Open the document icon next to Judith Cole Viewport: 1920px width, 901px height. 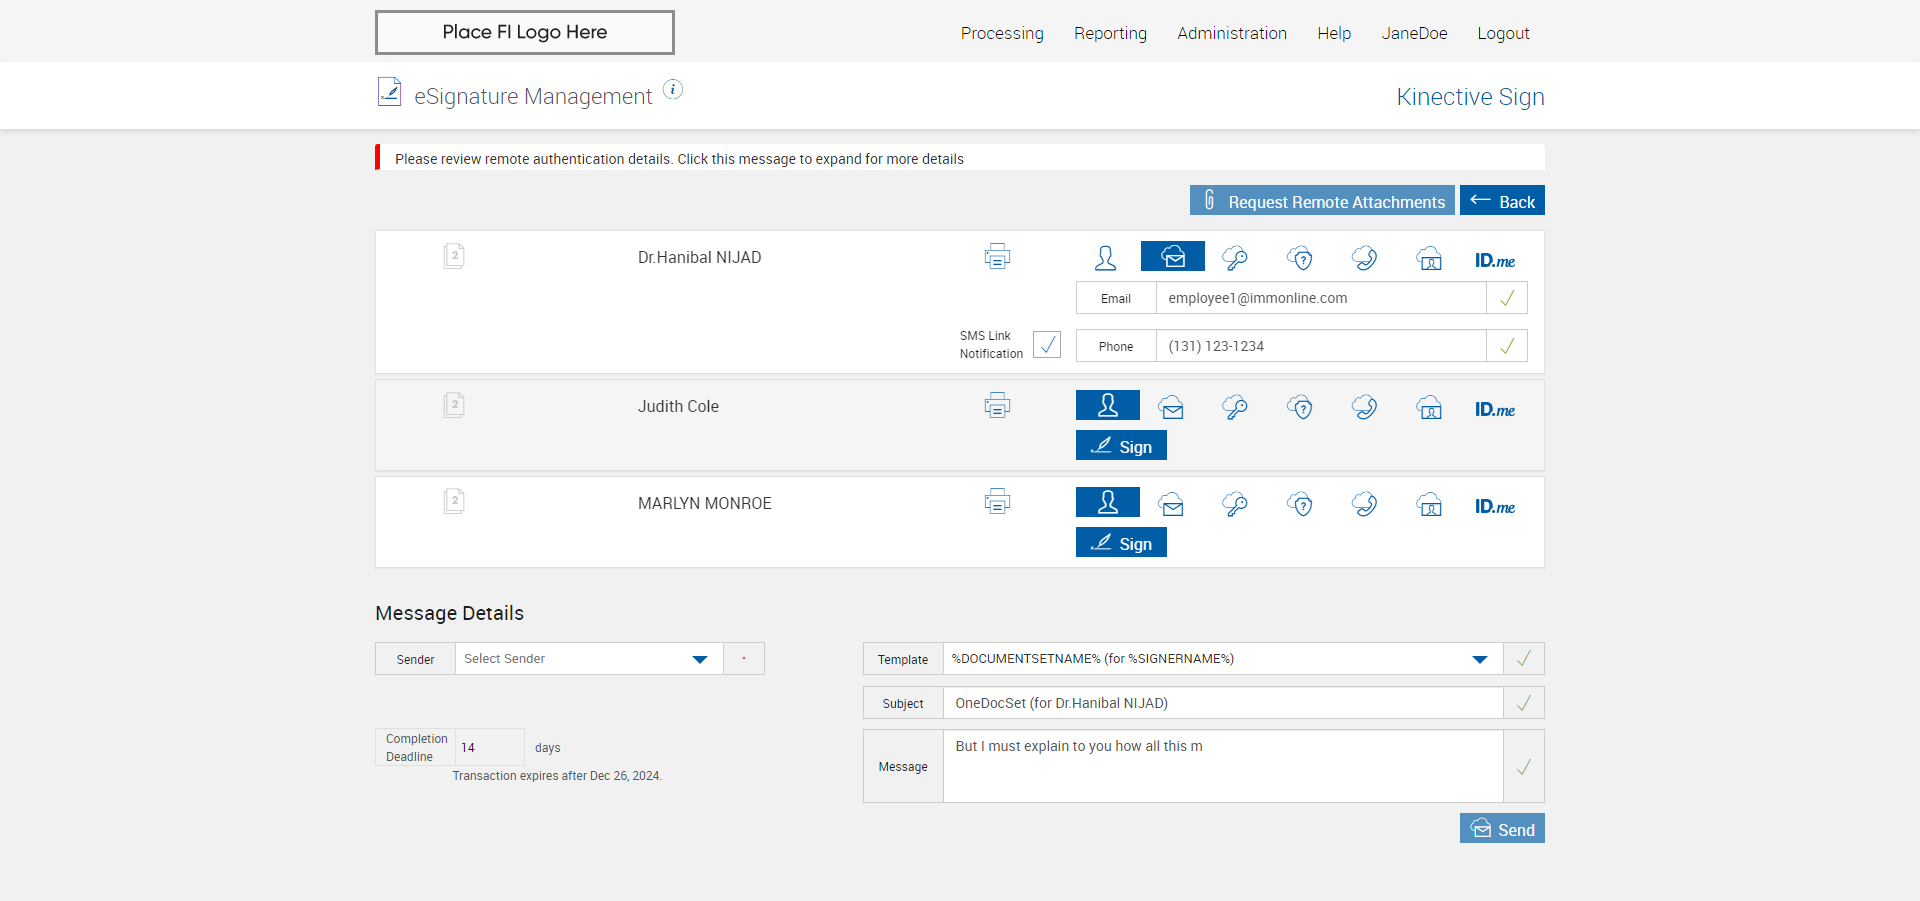pos(454,405)
